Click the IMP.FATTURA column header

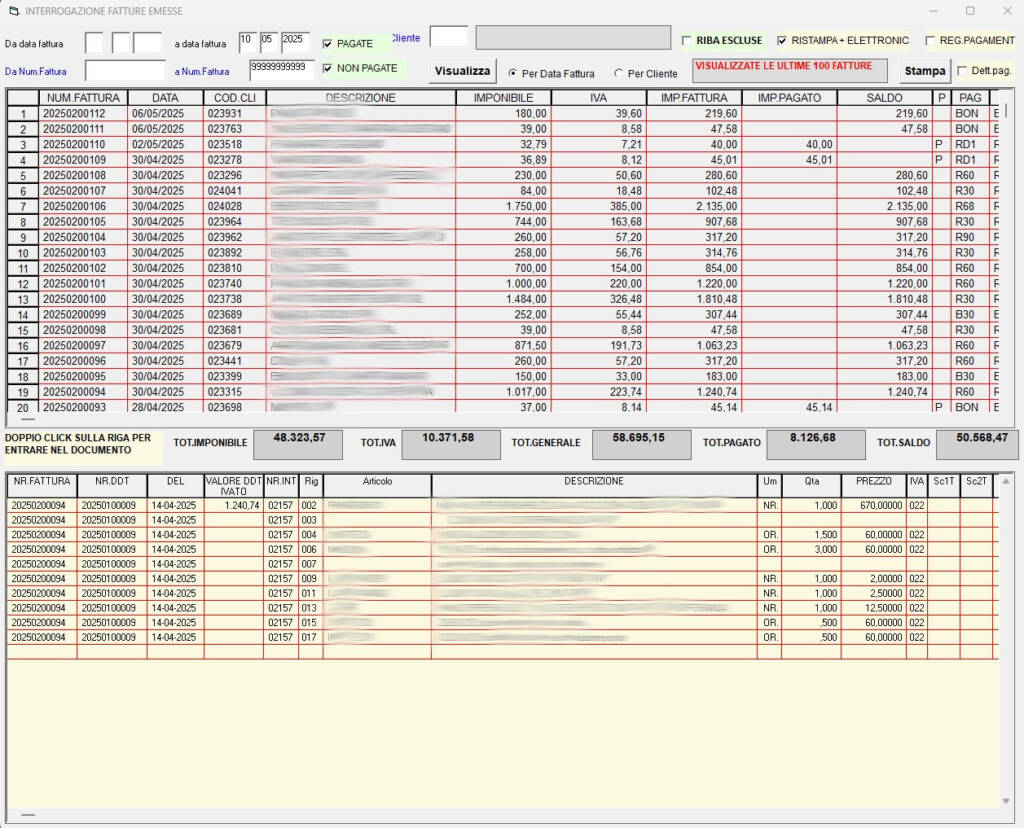(x=694, y=98)
